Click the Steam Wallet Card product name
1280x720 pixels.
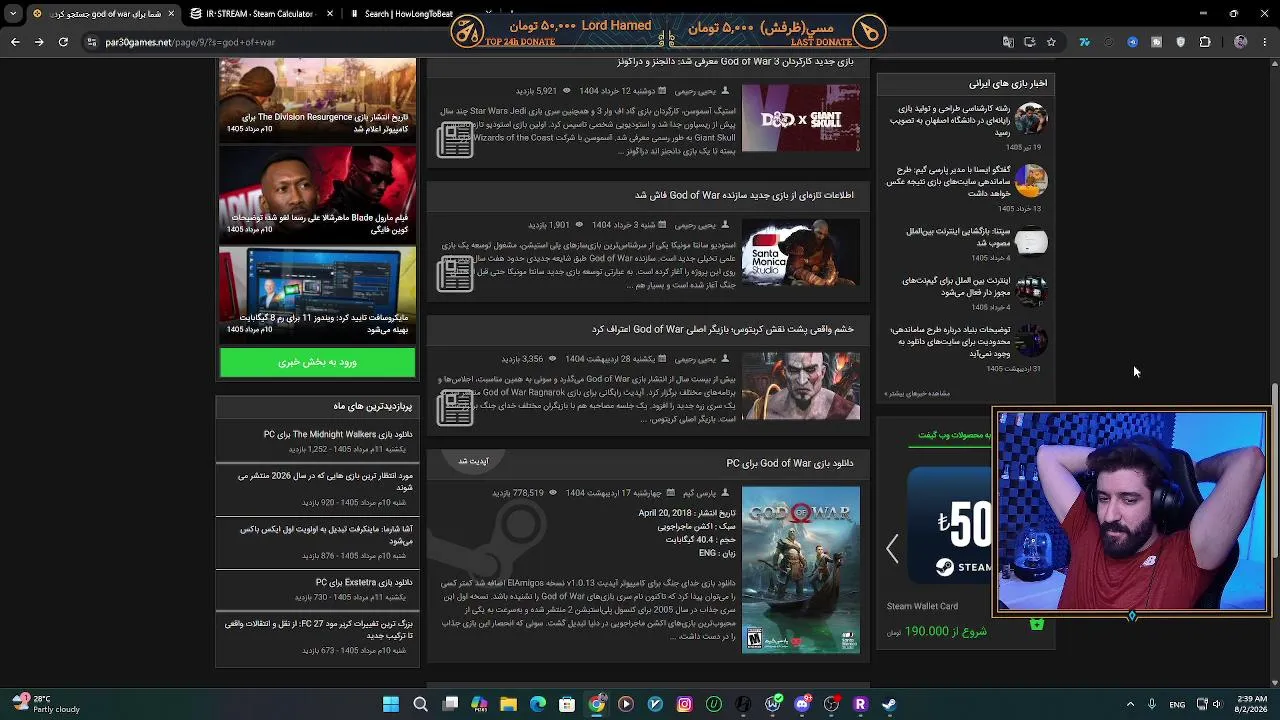click(x=922, y=606)
